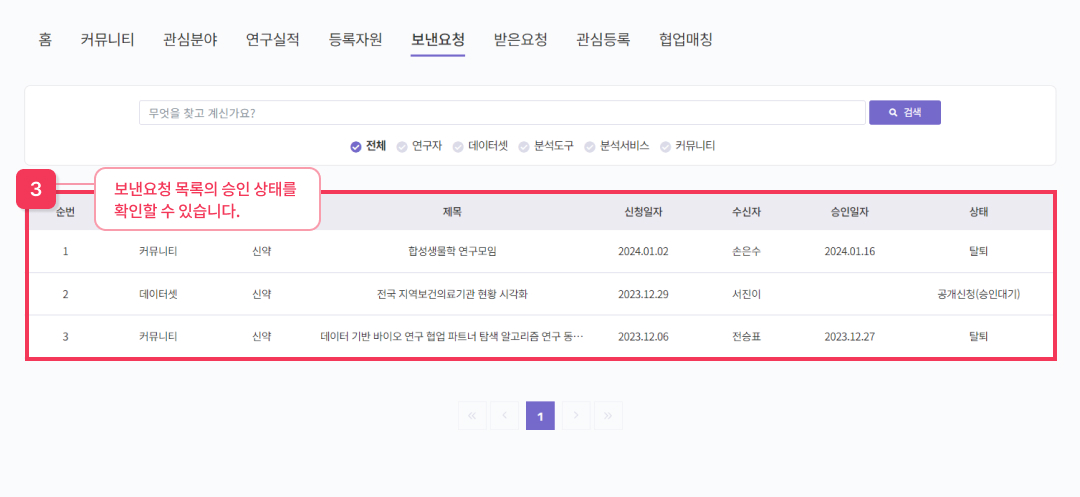1080x497 pixels.
Task: Open 전국 지역보건의료기관 현황 시각화 entry
Action: (x=453, y=295)
